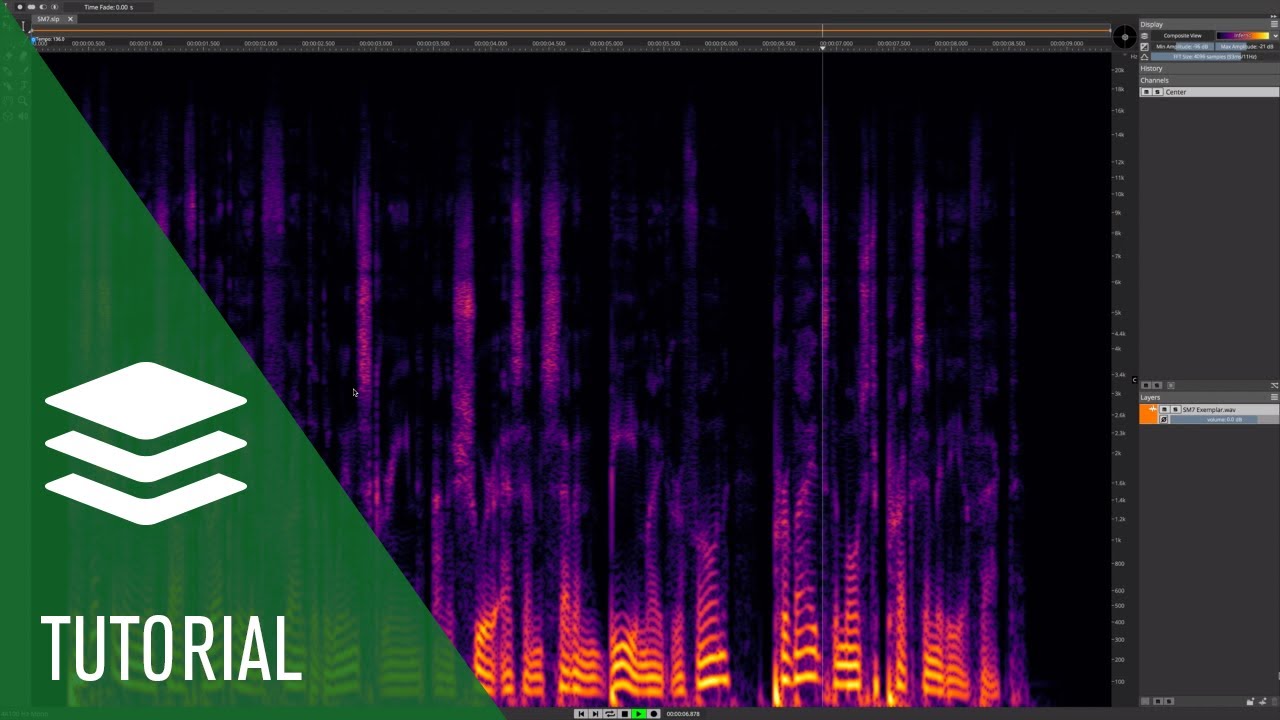Open the Inferno colormap dropdown arrow
1280x720 pixels.
point(1274,36)
